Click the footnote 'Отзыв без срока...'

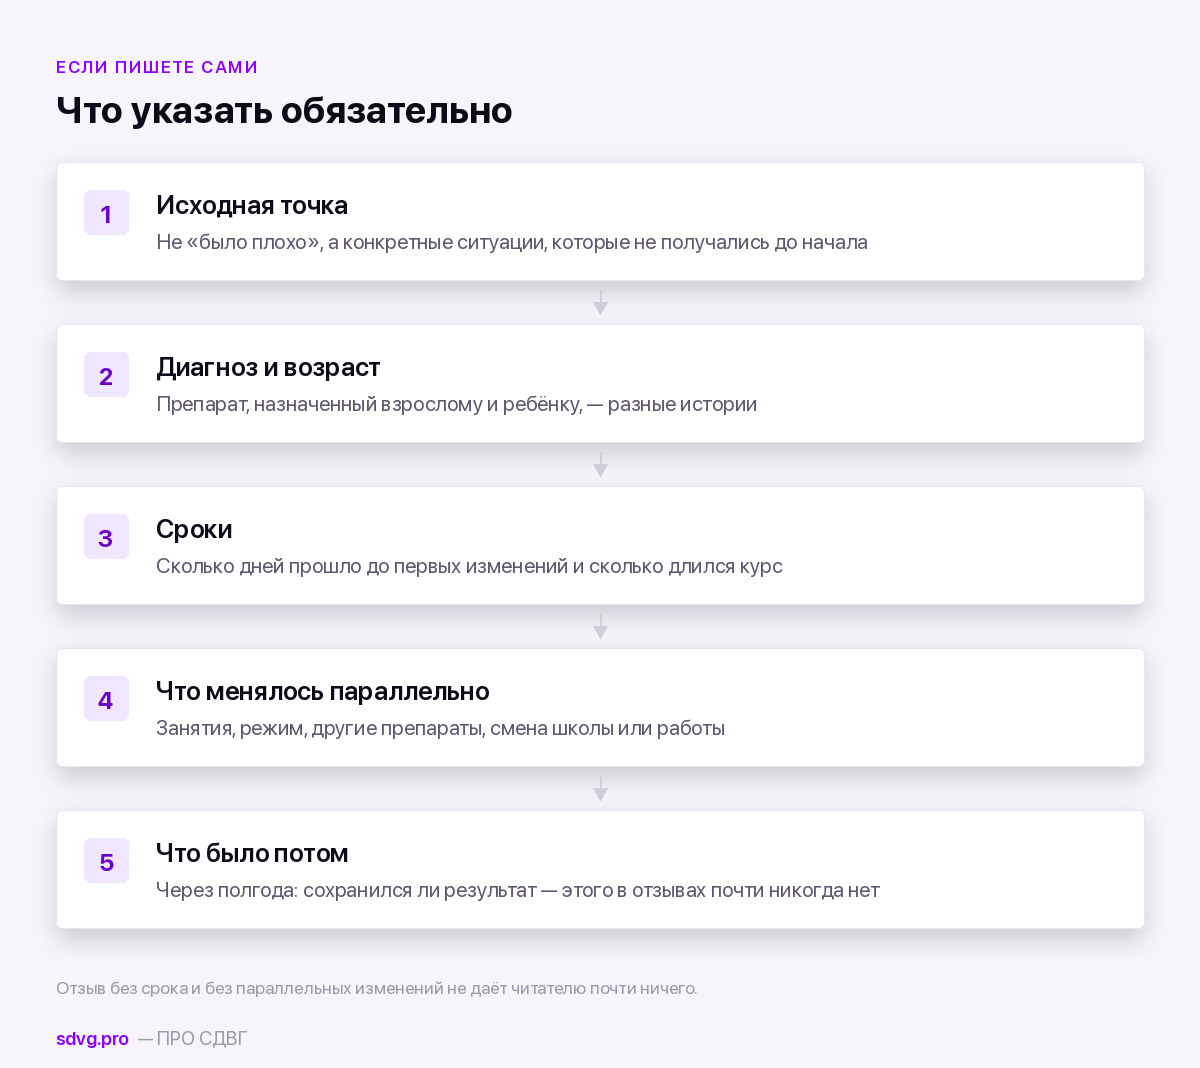point(377,988)
